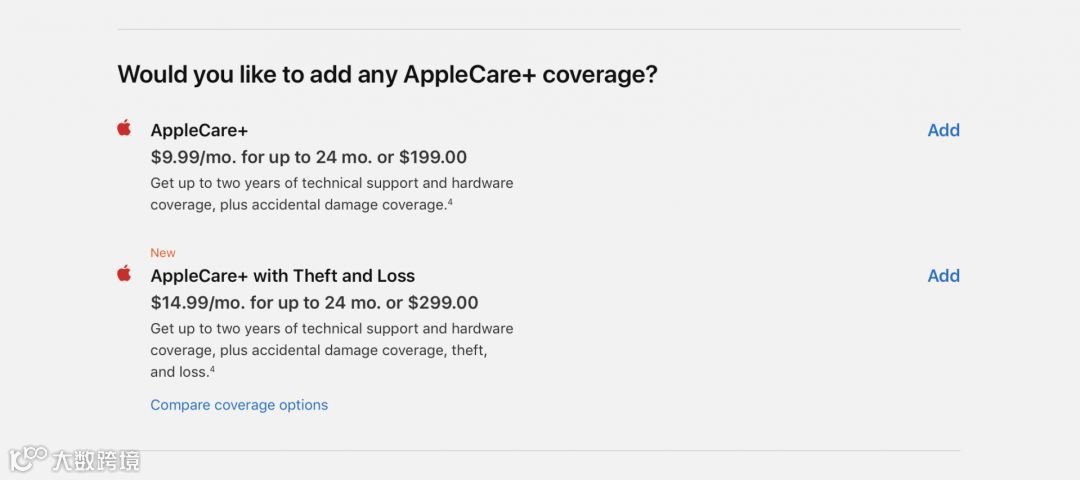Image resolution: width=1080 pixels, height=480 pixels.
Task: Add the basic AppleCare+ plan
Action: pos(943,130)
